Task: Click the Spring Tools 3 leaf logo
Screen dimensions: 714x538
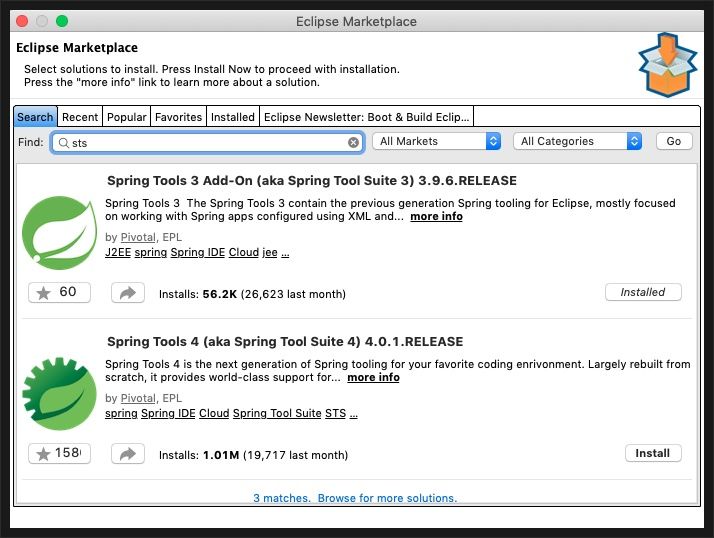Action: [x=59, y=234]
